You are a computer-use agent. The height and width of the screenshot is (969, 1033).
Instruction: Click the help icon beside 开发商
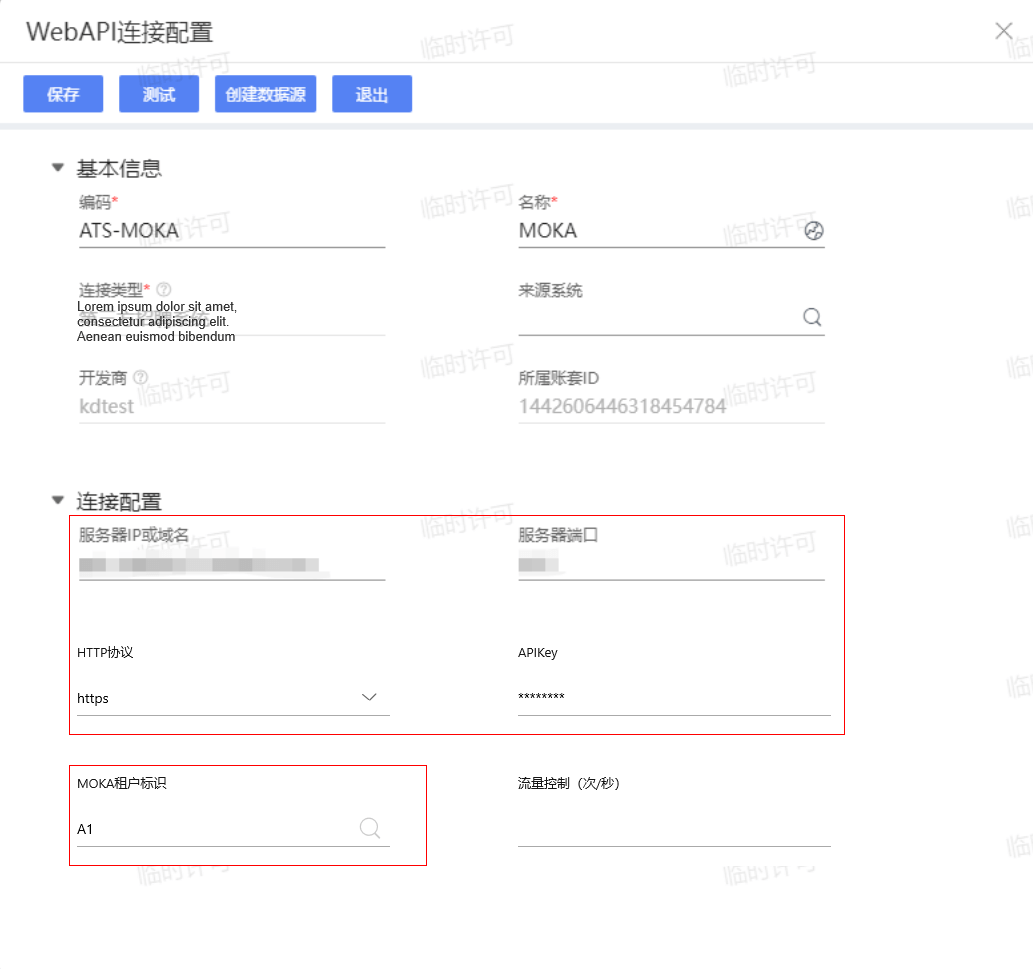pyautogui.click(x=141, y=377)
